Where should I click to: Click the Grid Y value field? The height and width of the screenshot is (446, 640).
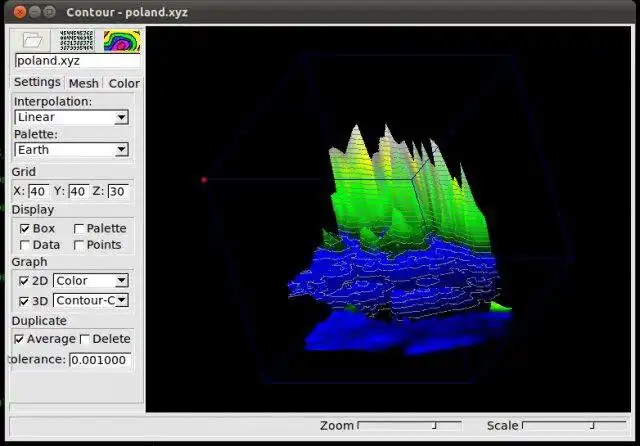coord(78,191)
